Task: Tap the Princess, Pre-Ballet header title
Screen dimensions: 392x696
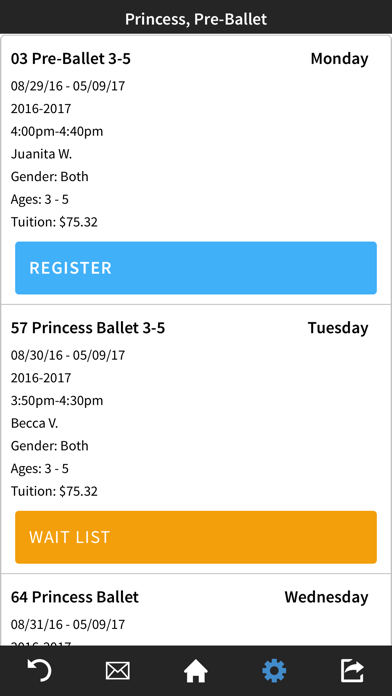Action: (196, 19)
